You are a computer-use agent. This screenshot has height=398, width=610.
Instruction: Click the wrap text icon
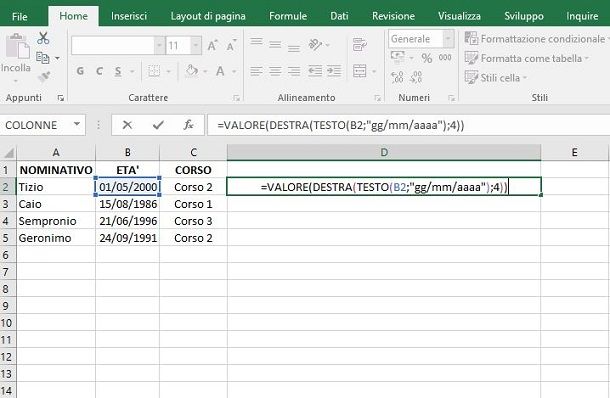click(359, 45)
